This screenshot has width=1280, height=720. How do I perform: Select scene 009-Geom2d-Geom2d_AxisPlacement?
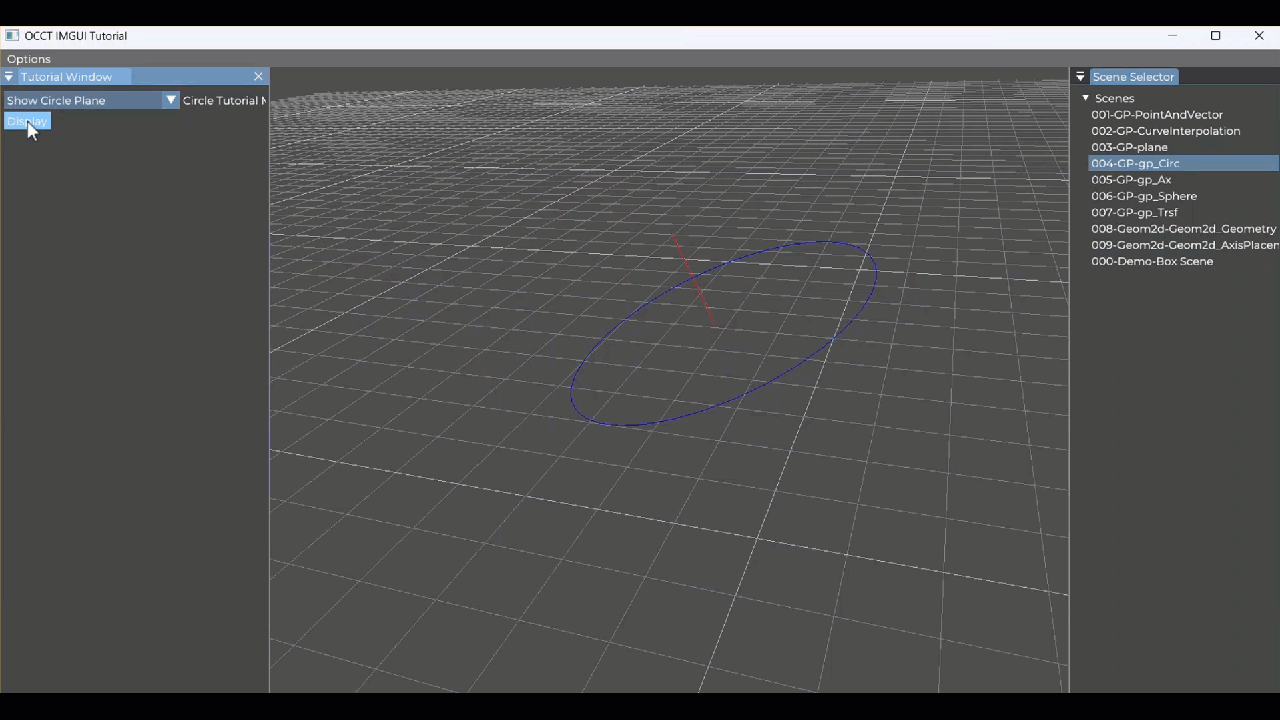(x=1183, y=245)
